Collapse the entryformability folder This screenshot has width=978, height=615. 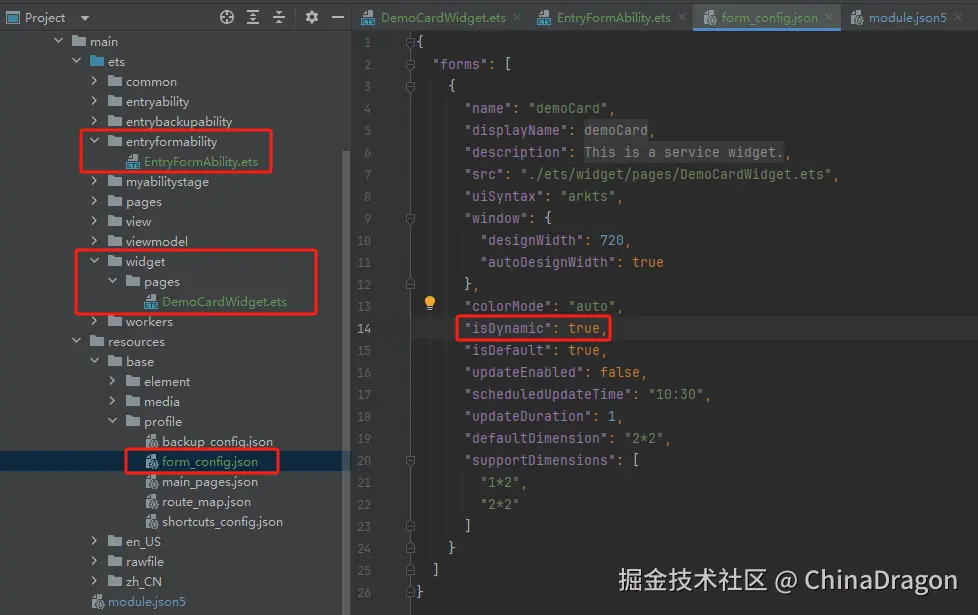(x=95, y=140)
